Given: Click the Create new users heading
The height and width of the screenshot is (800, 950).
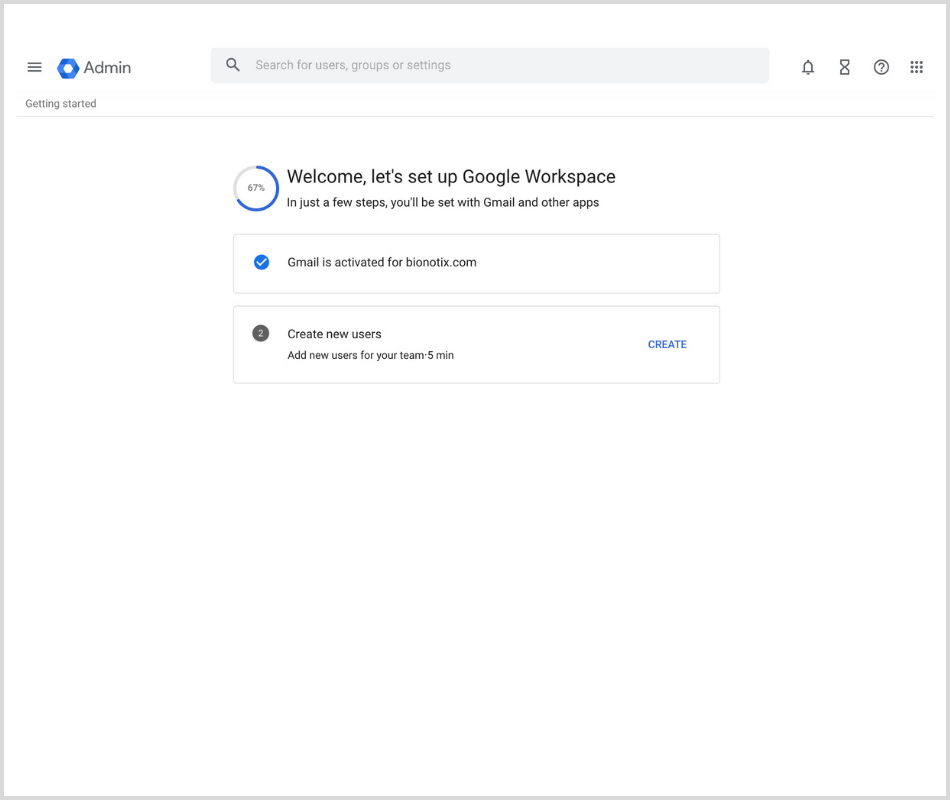Looking at the screenshot, I should pyautogui.click(x=334, y=334).
